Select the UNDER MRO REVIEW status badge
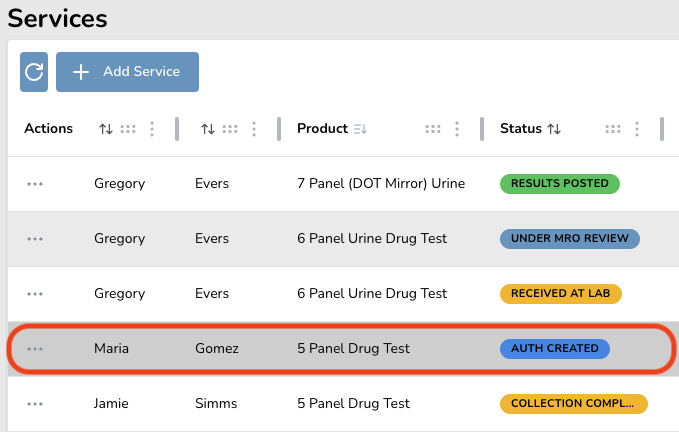 point(570,239)
